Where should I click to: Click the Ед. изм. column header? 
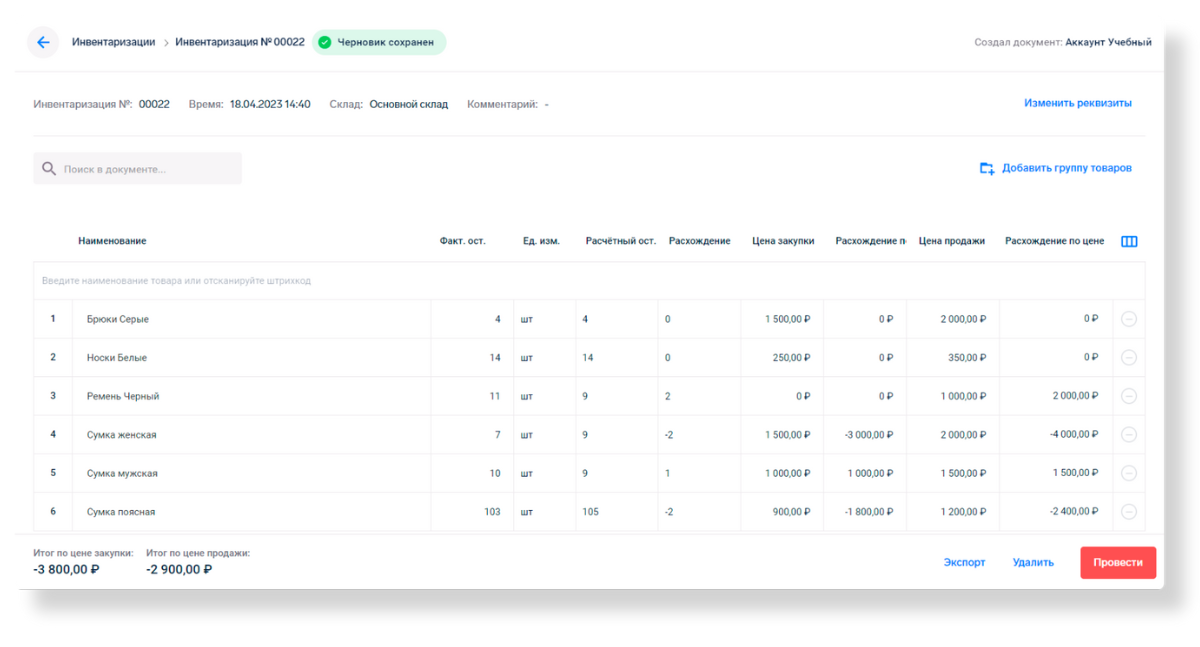[541, 241]
